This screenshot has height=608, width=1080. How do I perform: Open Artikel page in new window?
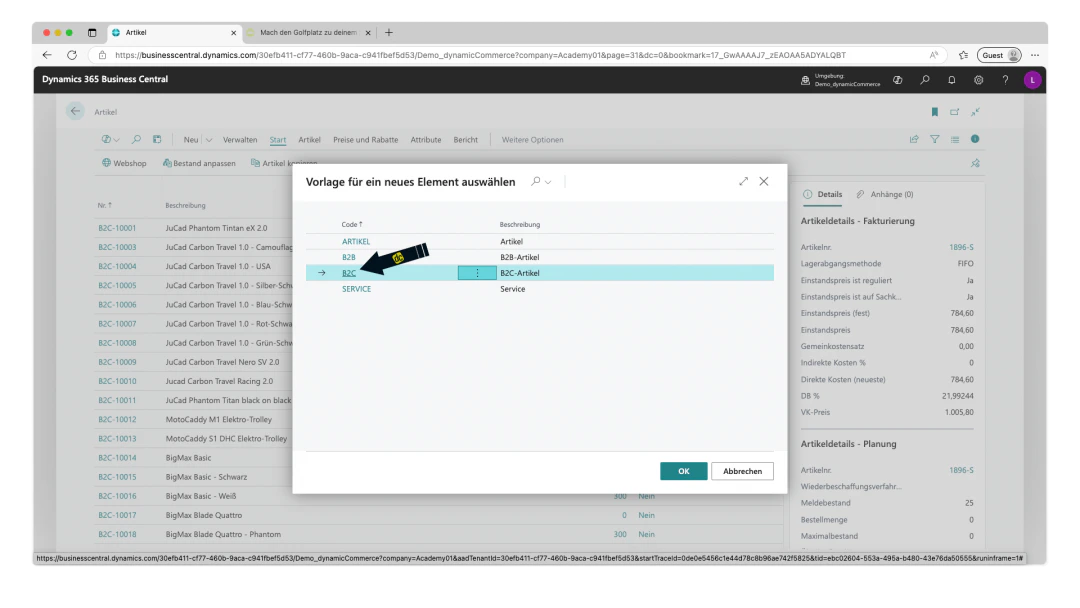click(x=955, y=112)
